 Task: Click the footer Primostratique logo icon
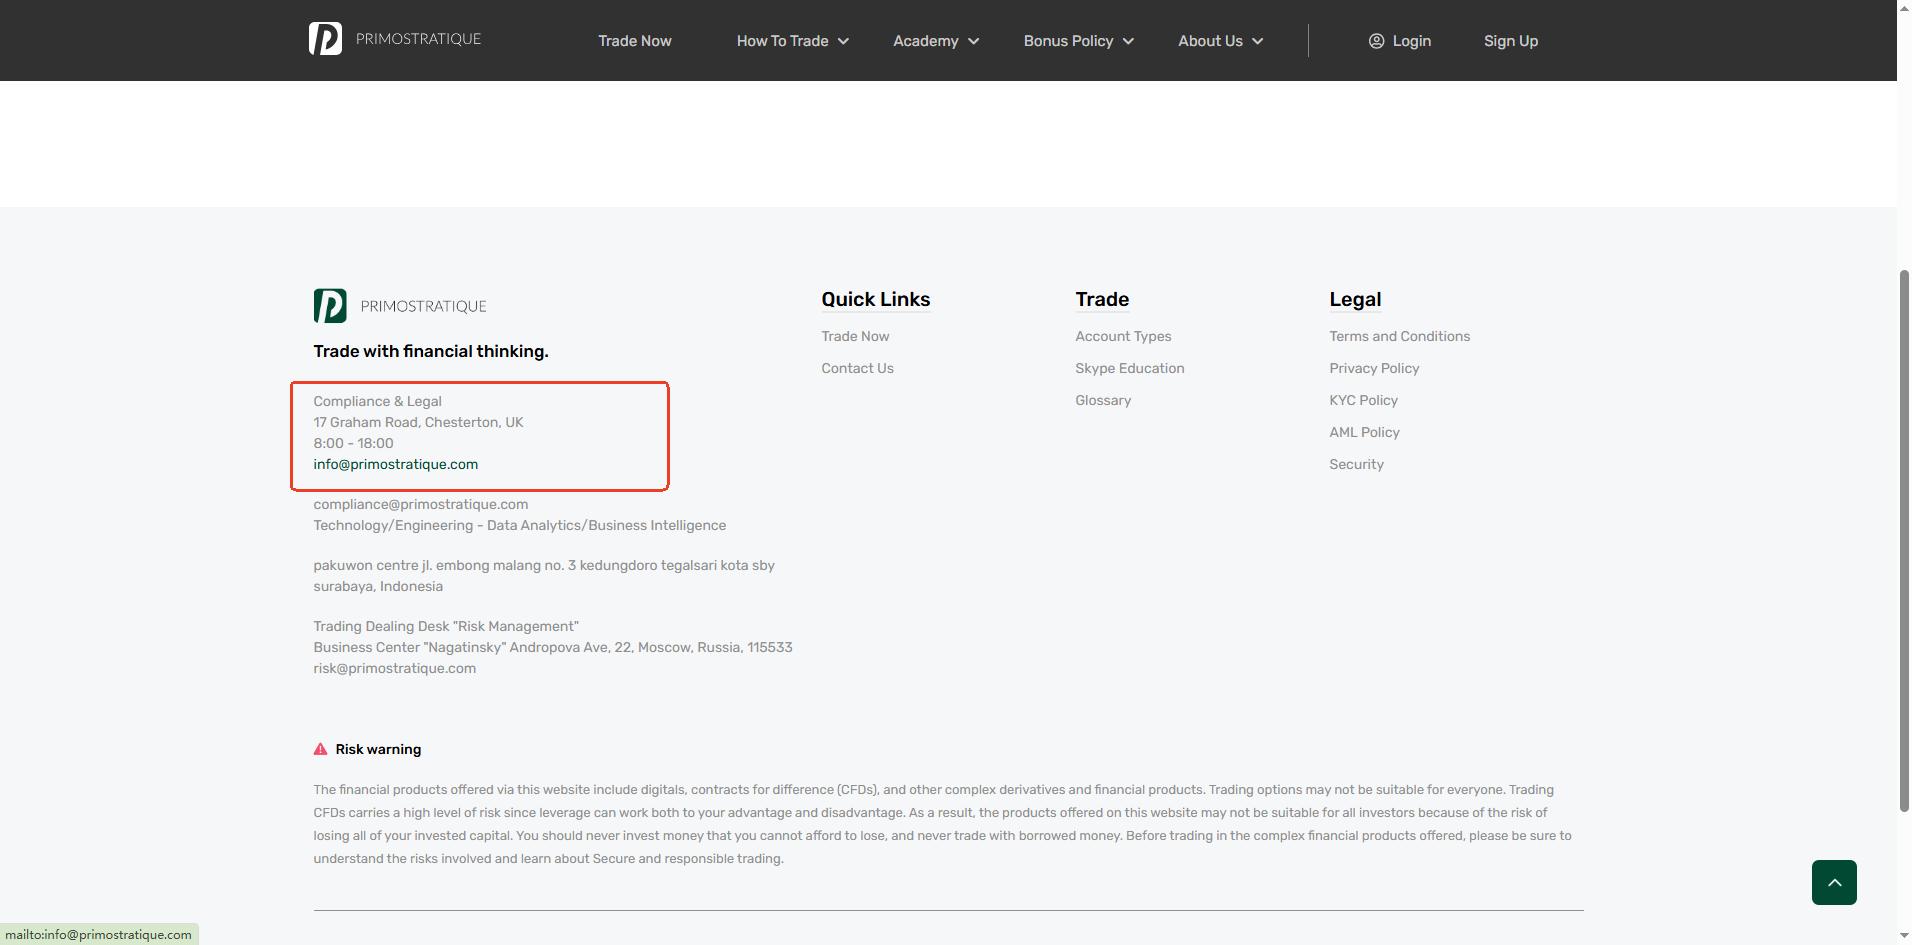pos(330,306)
